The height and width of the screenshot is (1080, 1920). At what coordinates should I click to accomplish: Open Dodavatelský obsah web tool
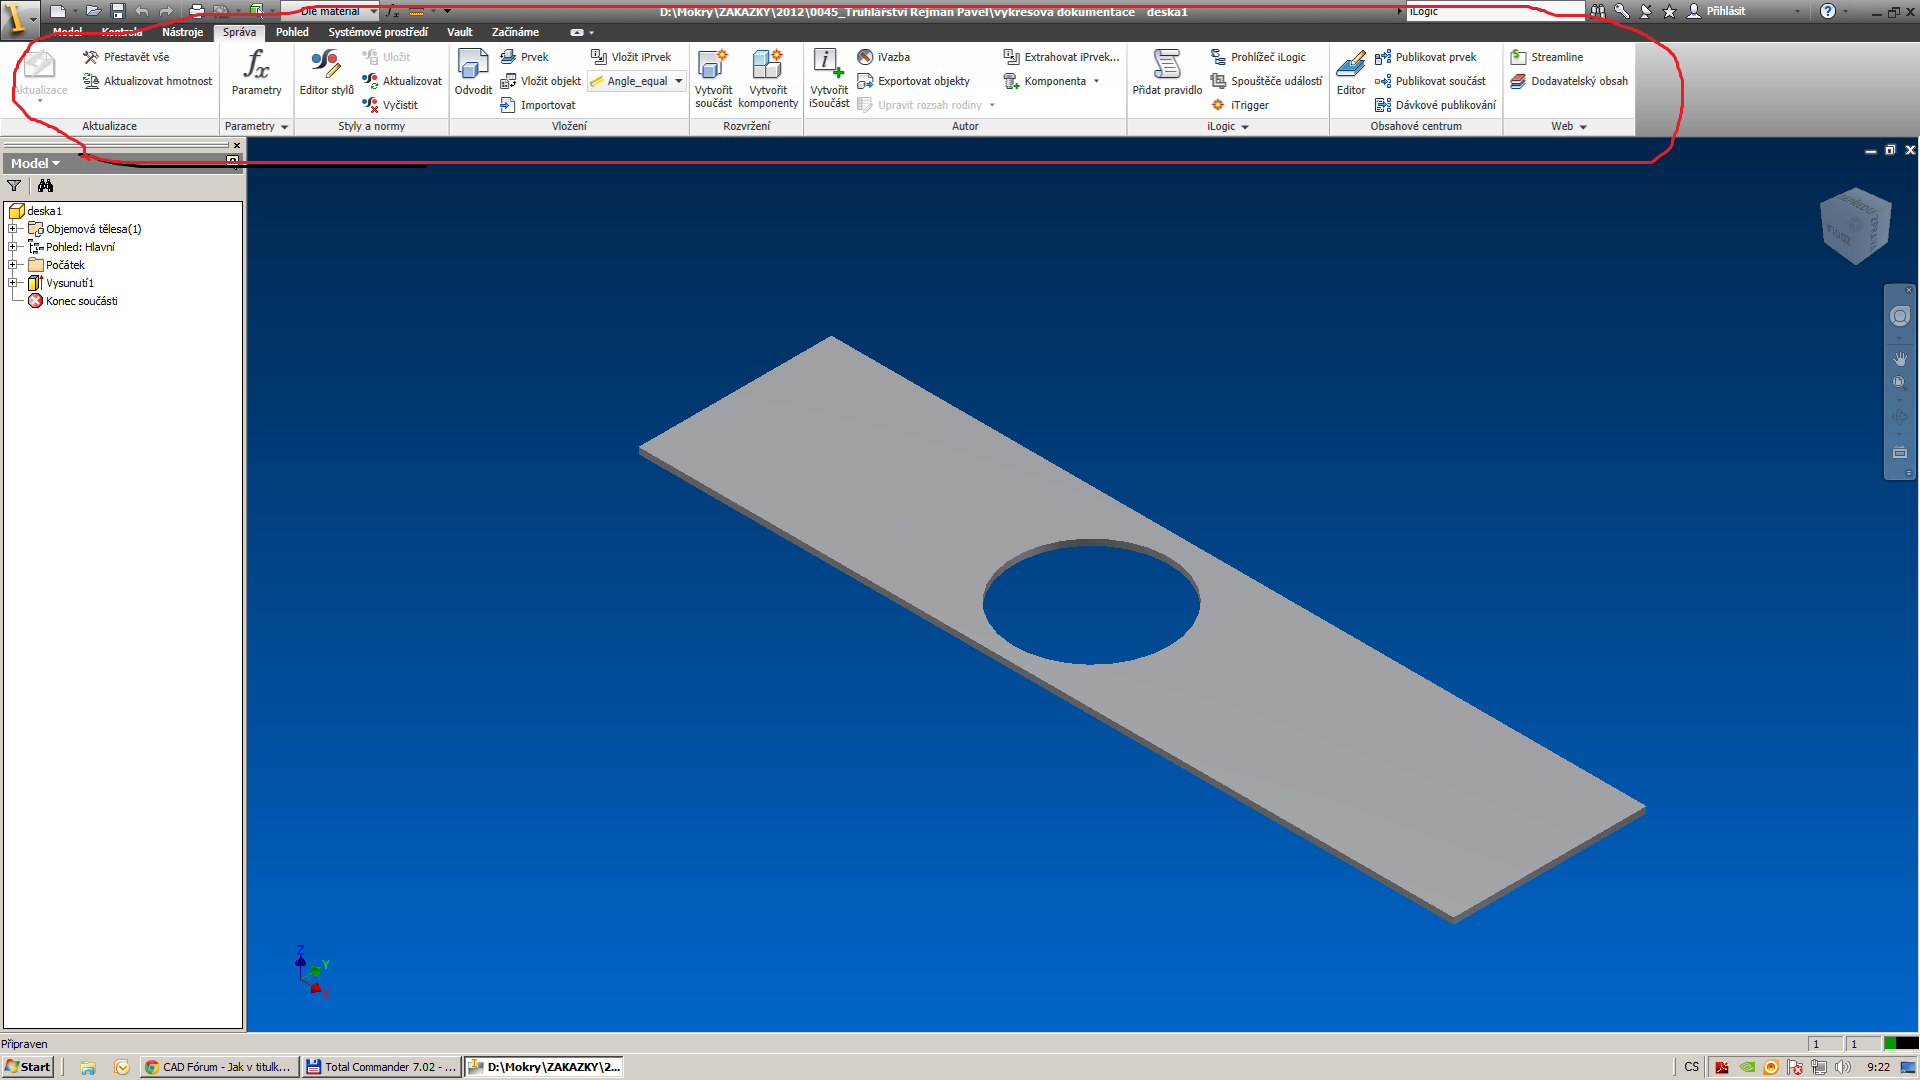(x=1570, y=81)
